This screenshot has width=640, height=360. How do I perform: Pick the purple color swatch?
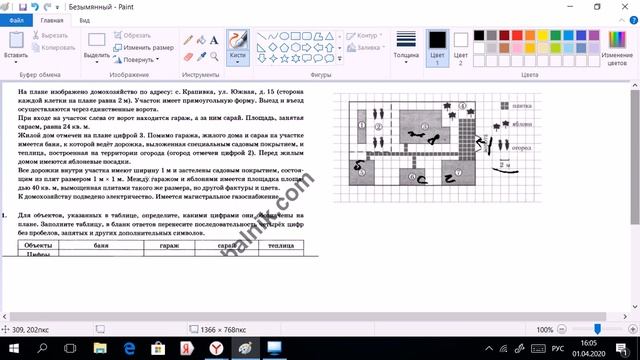(x=594, y=36)
